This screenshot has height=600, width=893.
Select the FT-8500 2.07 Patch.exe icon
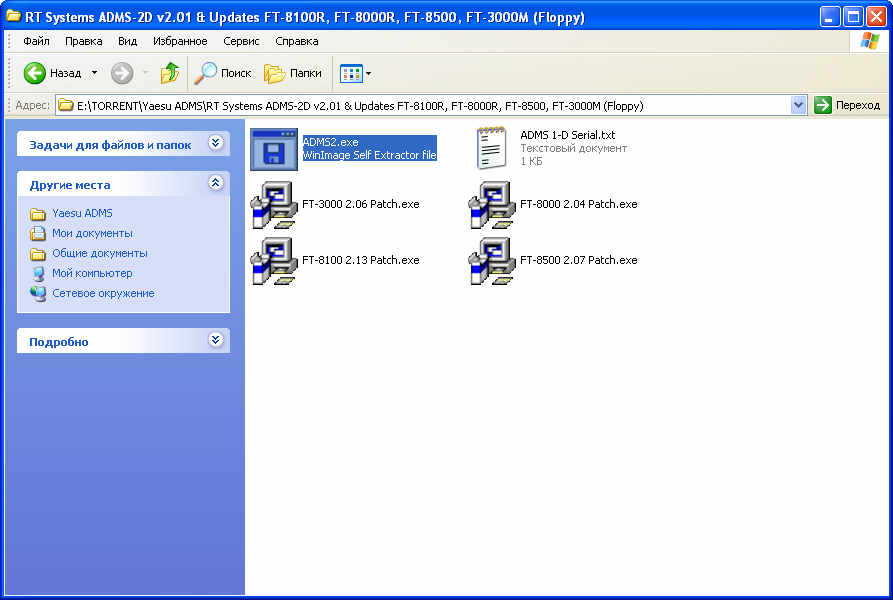(x=491, y=261)
